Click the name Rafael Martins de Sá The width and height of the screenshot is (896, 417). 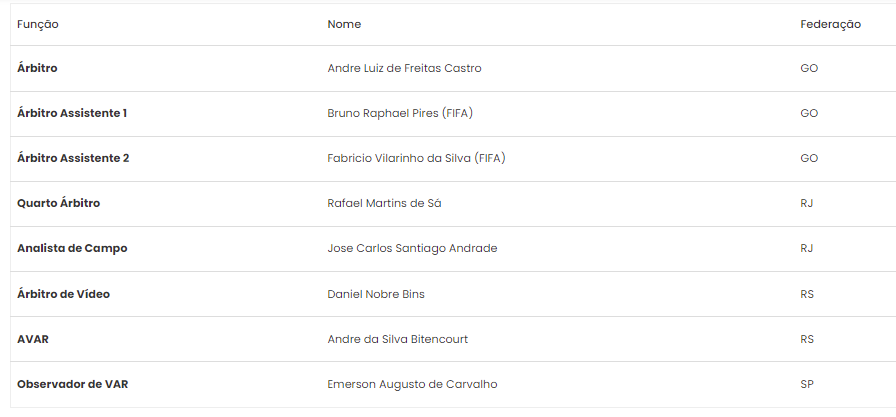click(384, 203)
